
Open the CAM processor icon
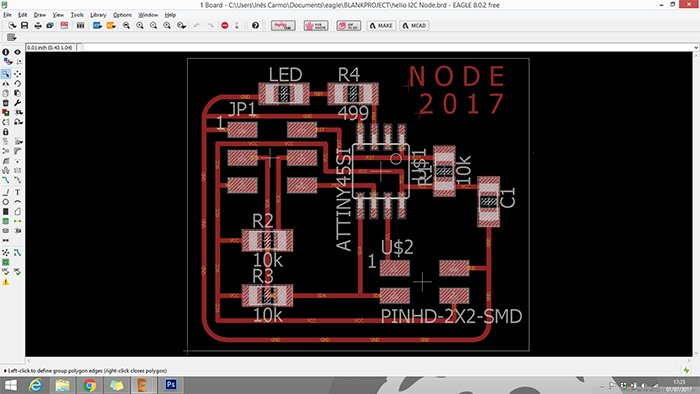(50, 25)
